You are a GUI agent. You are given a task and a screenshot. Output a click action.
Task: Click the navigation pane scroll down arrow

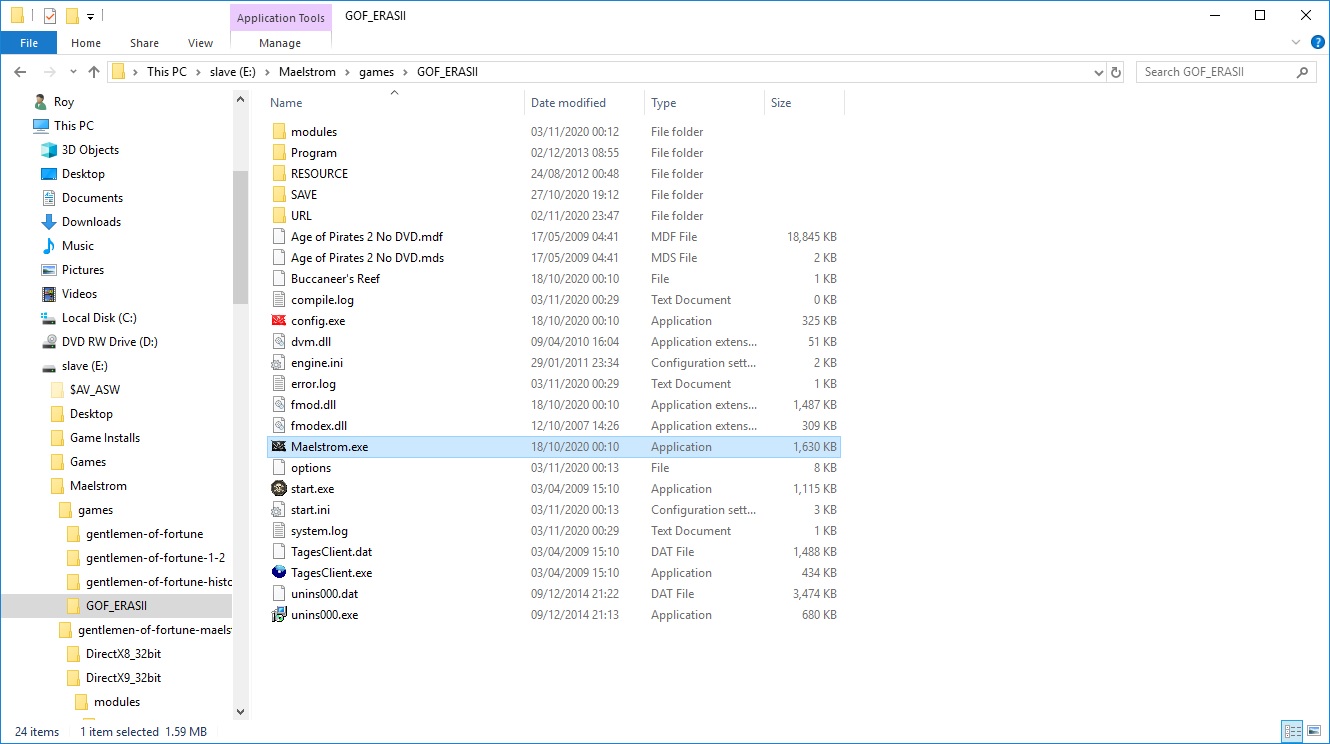click(240, 711)
